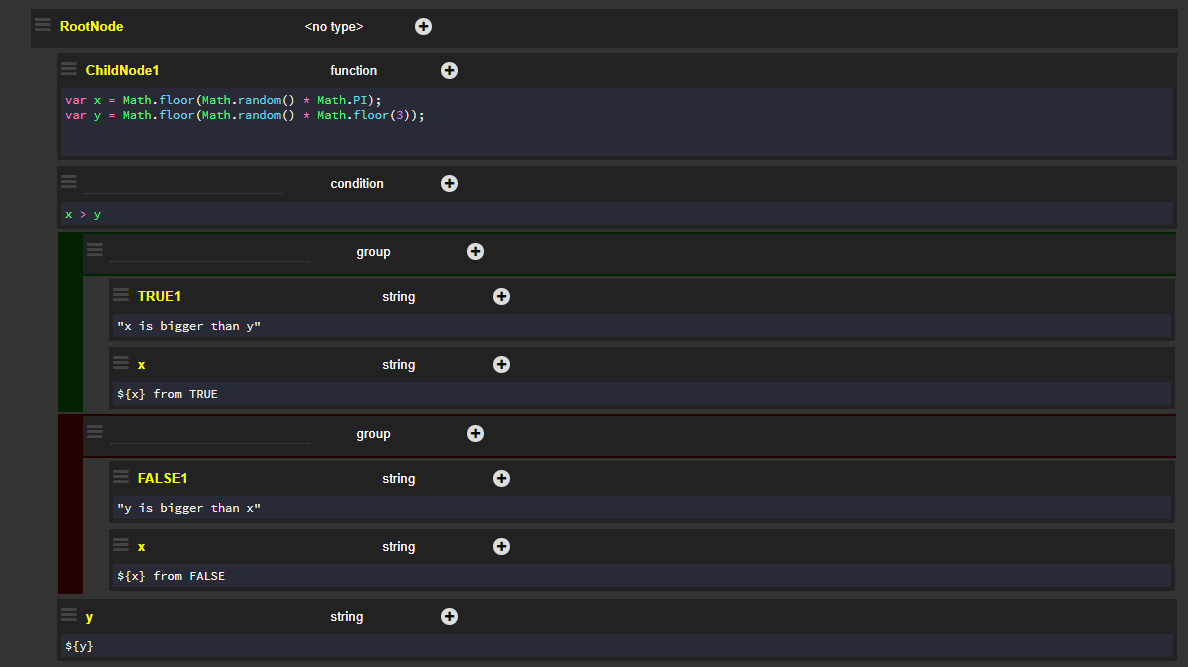The width and height of the screenshot is (1188, 667).
Task: Click the condition row drag handle
Action: point(69,181)
